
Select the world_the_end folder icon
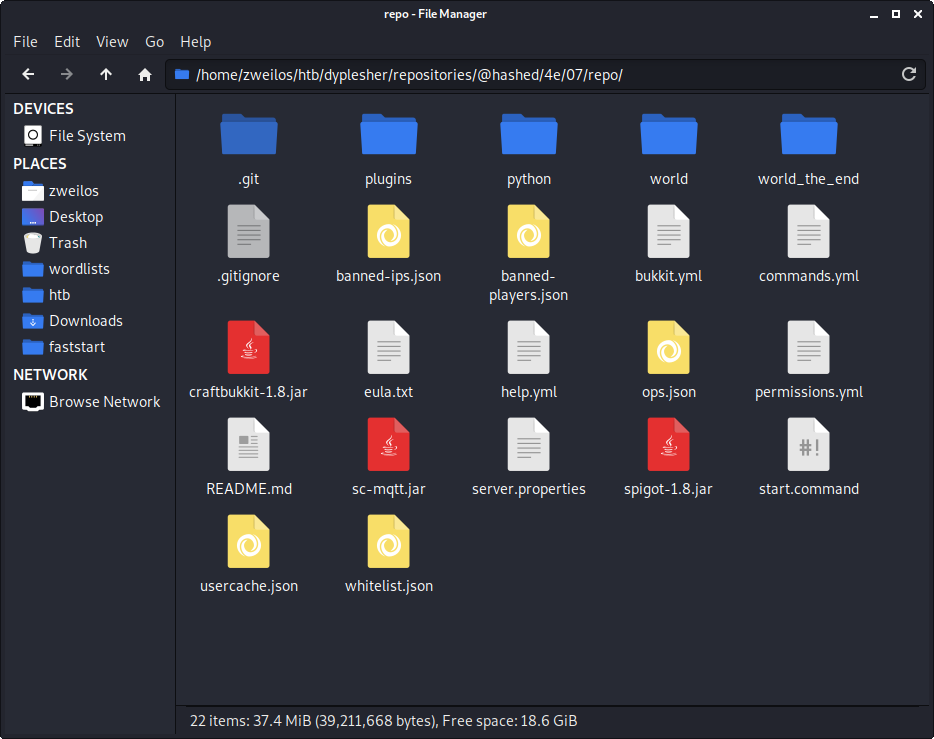click(809, 134)
